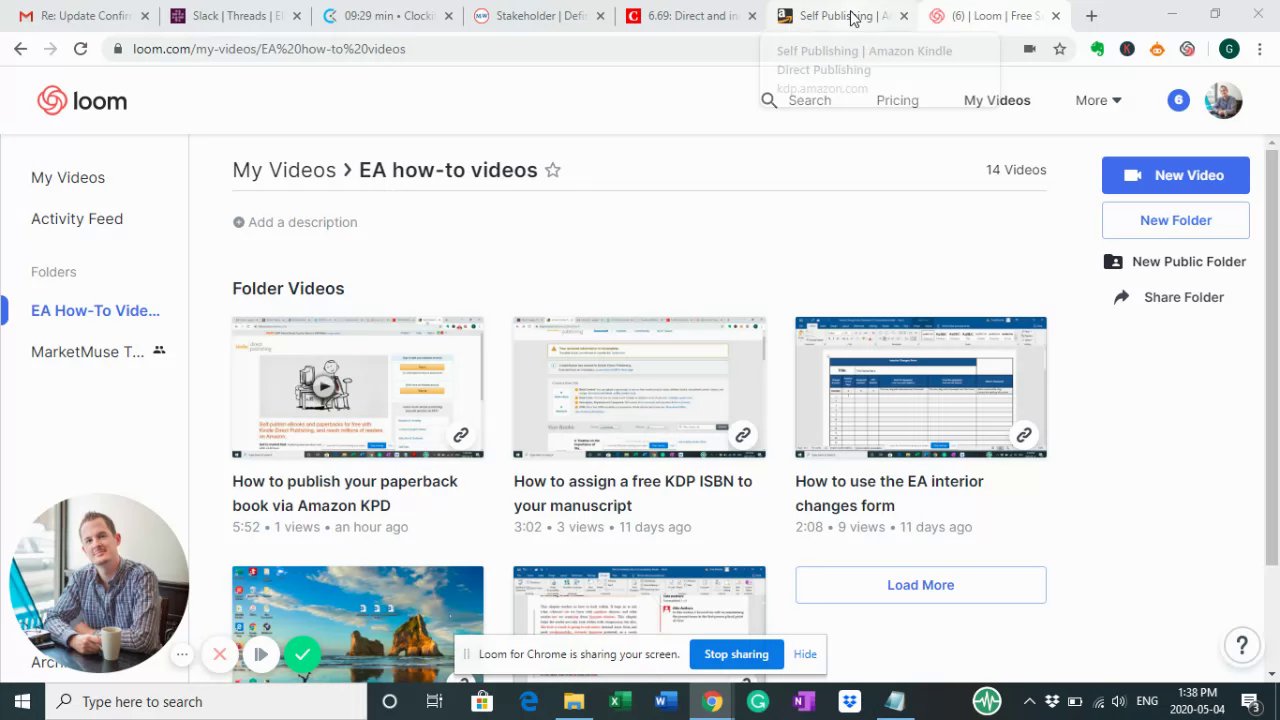The width and height of the screenshot is (1280, 720).
Task: Open the notifications badge showing 6
Action: click(x=1178, y=100)
